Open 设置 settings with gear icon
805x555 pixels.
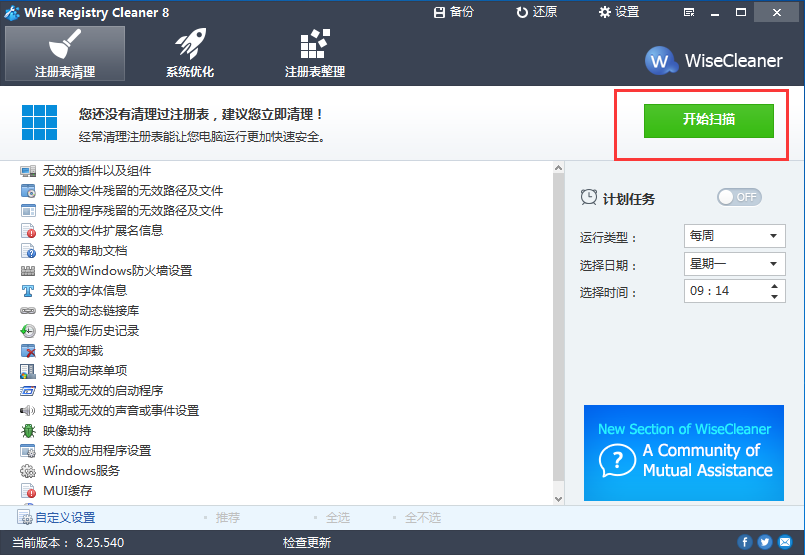(x=619, y=12)
